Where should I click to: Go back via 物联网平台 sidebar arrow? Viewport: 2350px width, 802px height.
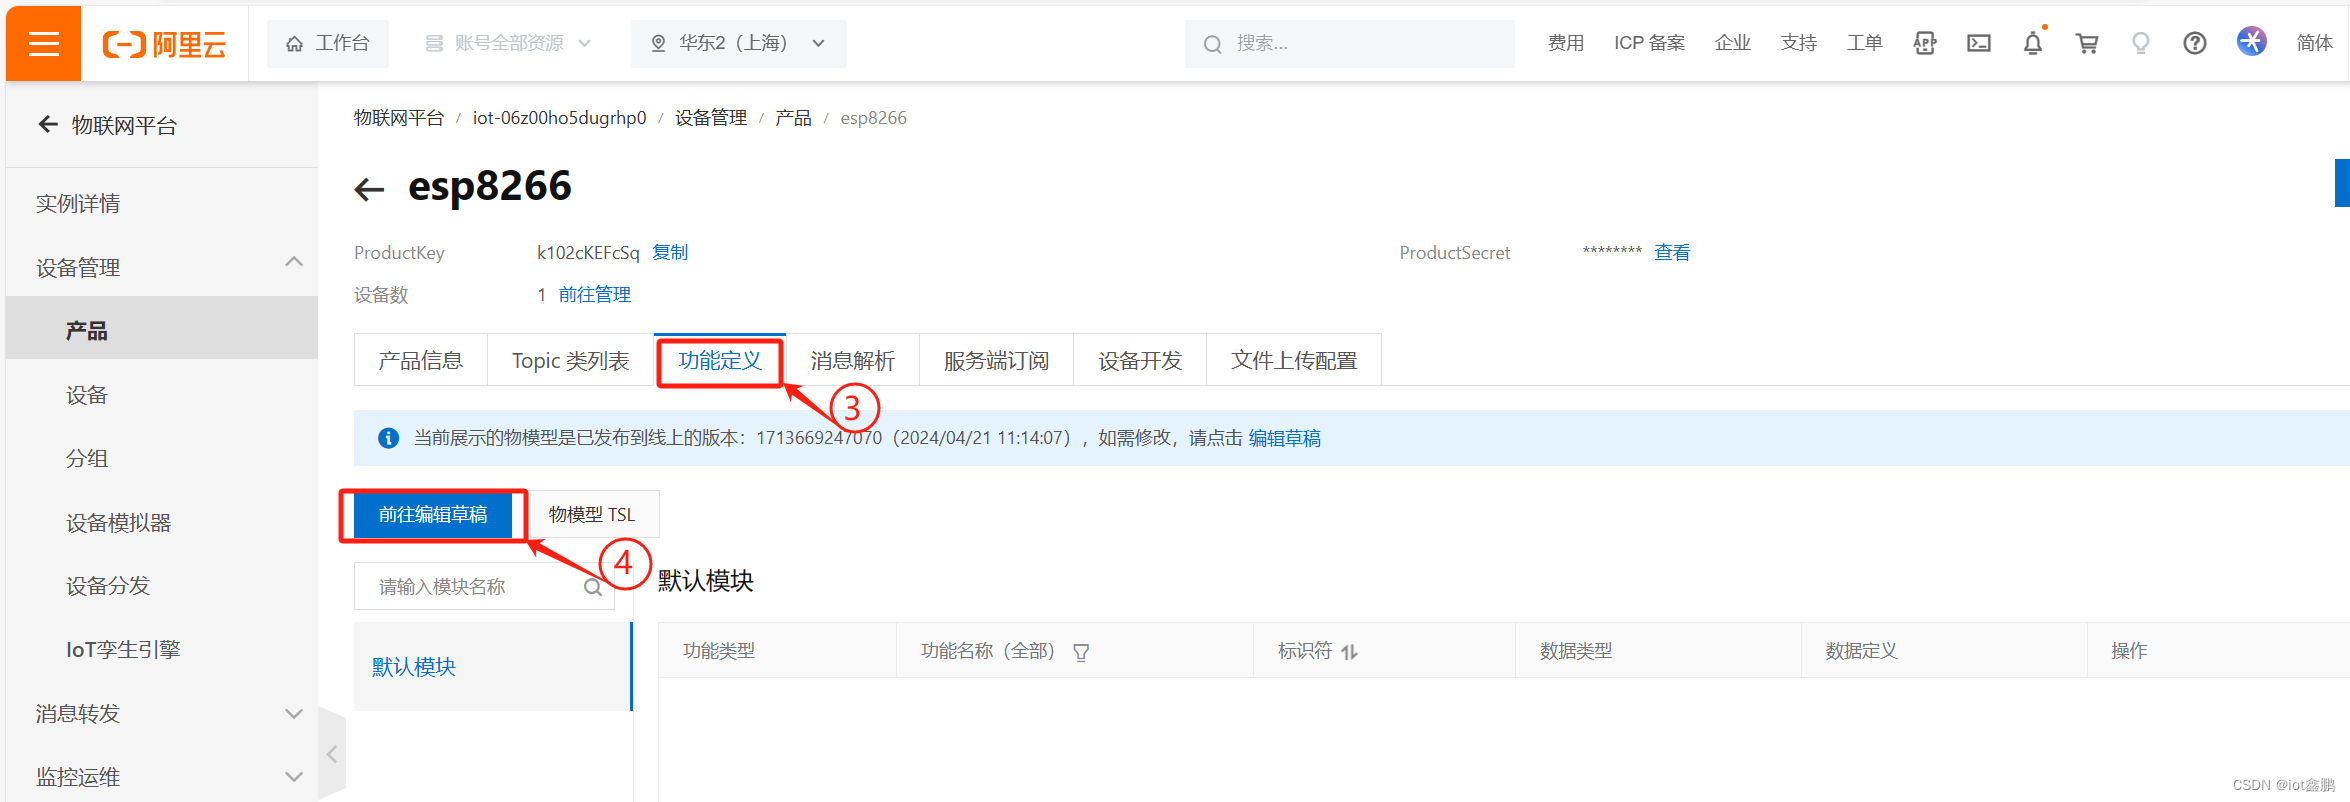47,124
